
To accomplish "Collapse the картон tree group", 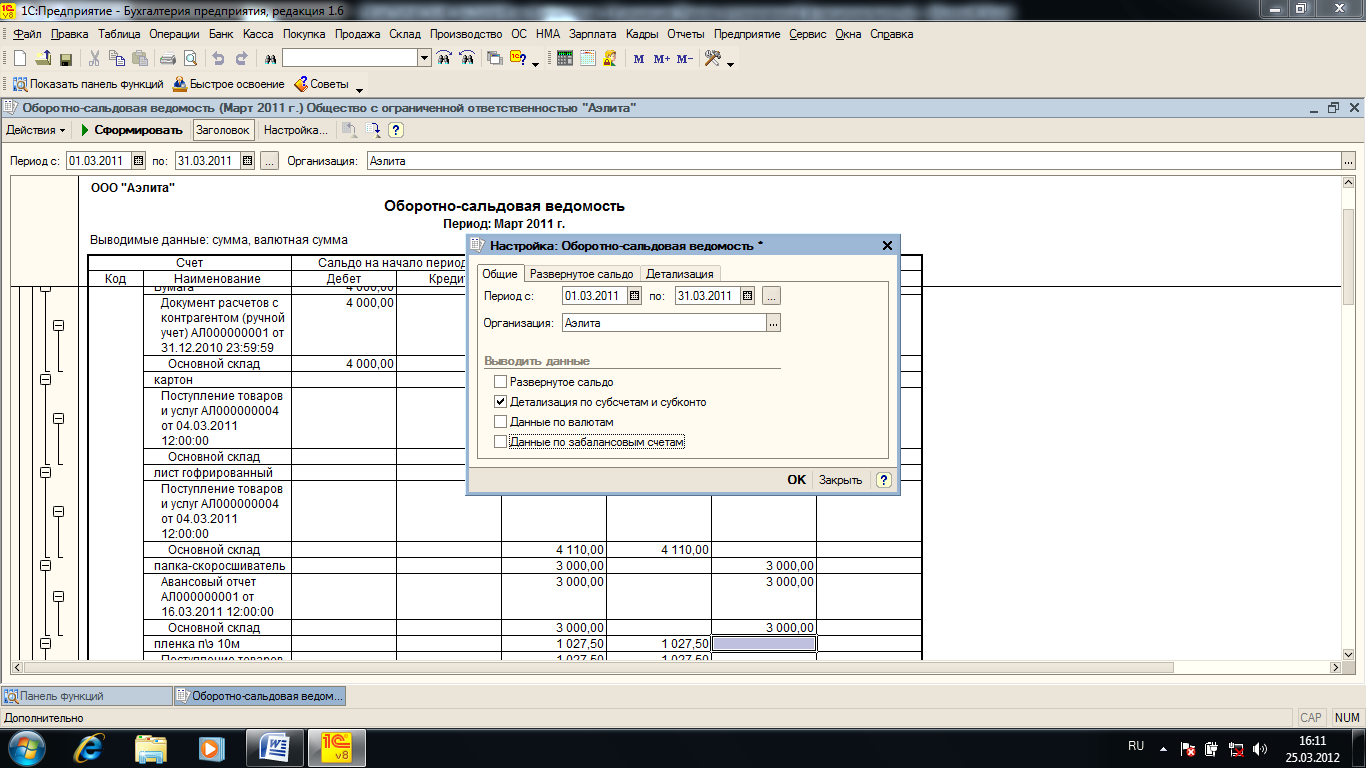I will pyautogui.click(x=45, y=380).
